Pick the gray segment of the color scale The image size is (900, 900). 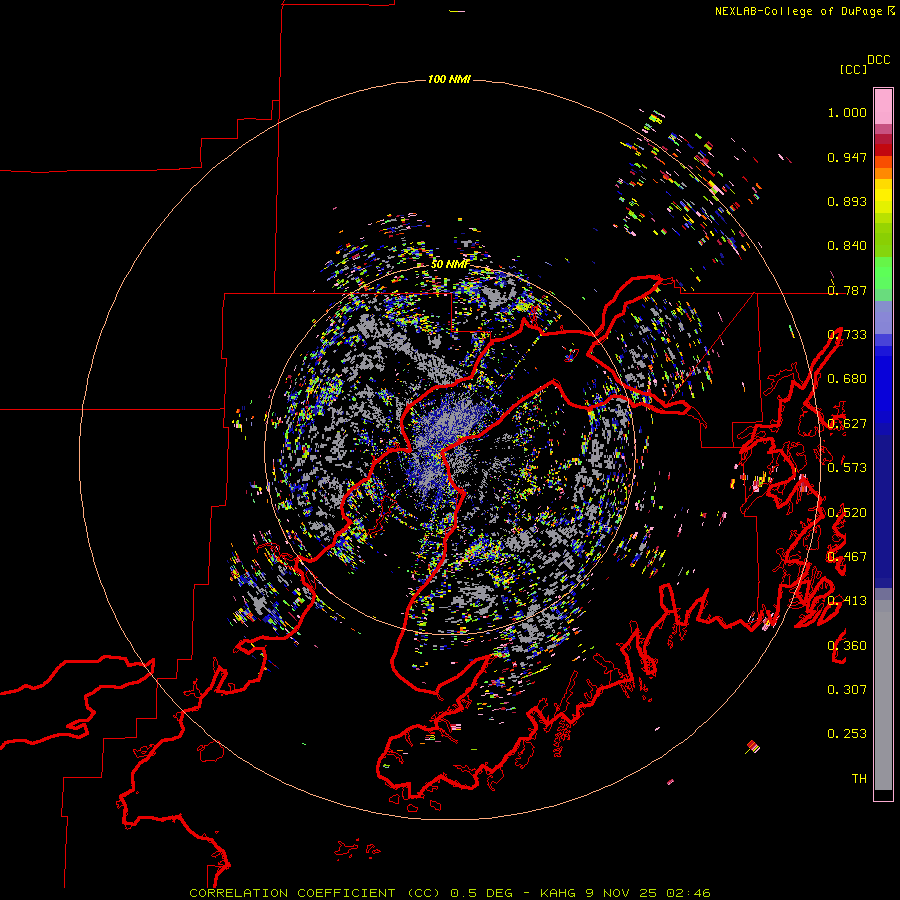pos(883,695)
